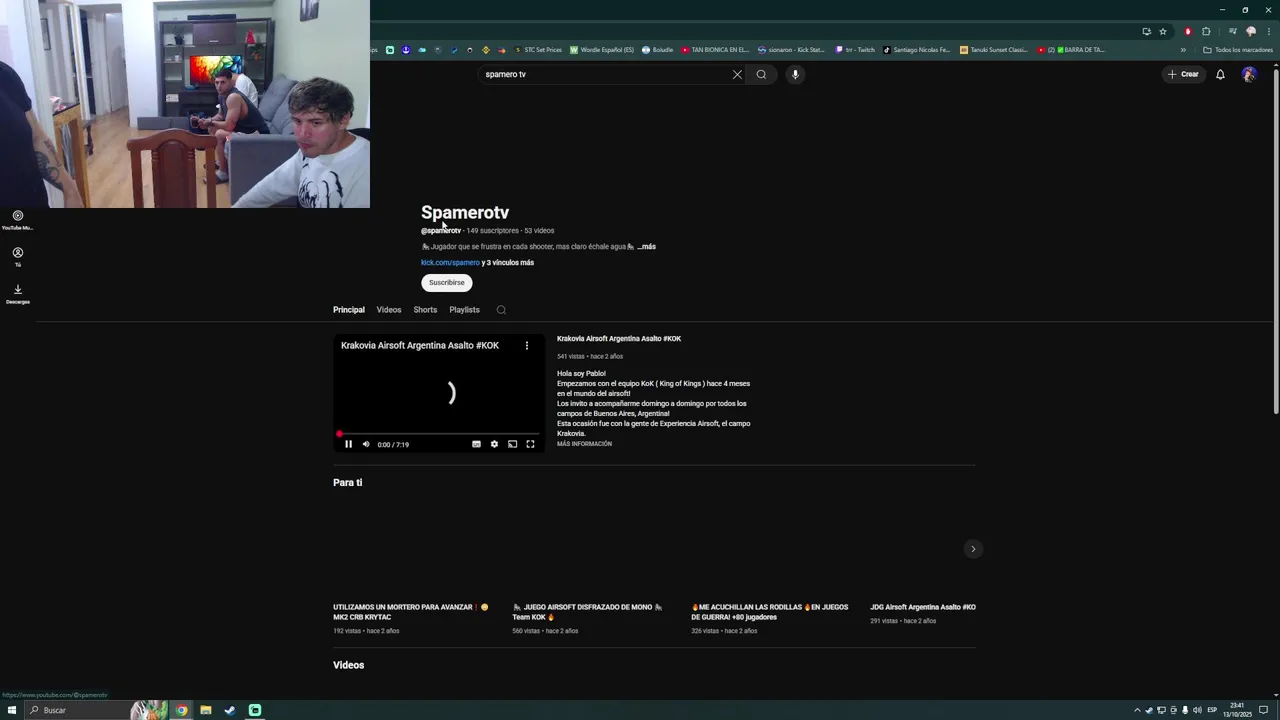Toggle subtitles in the video player
This screenshot has height=720, width=1280.
click(476, 444)
